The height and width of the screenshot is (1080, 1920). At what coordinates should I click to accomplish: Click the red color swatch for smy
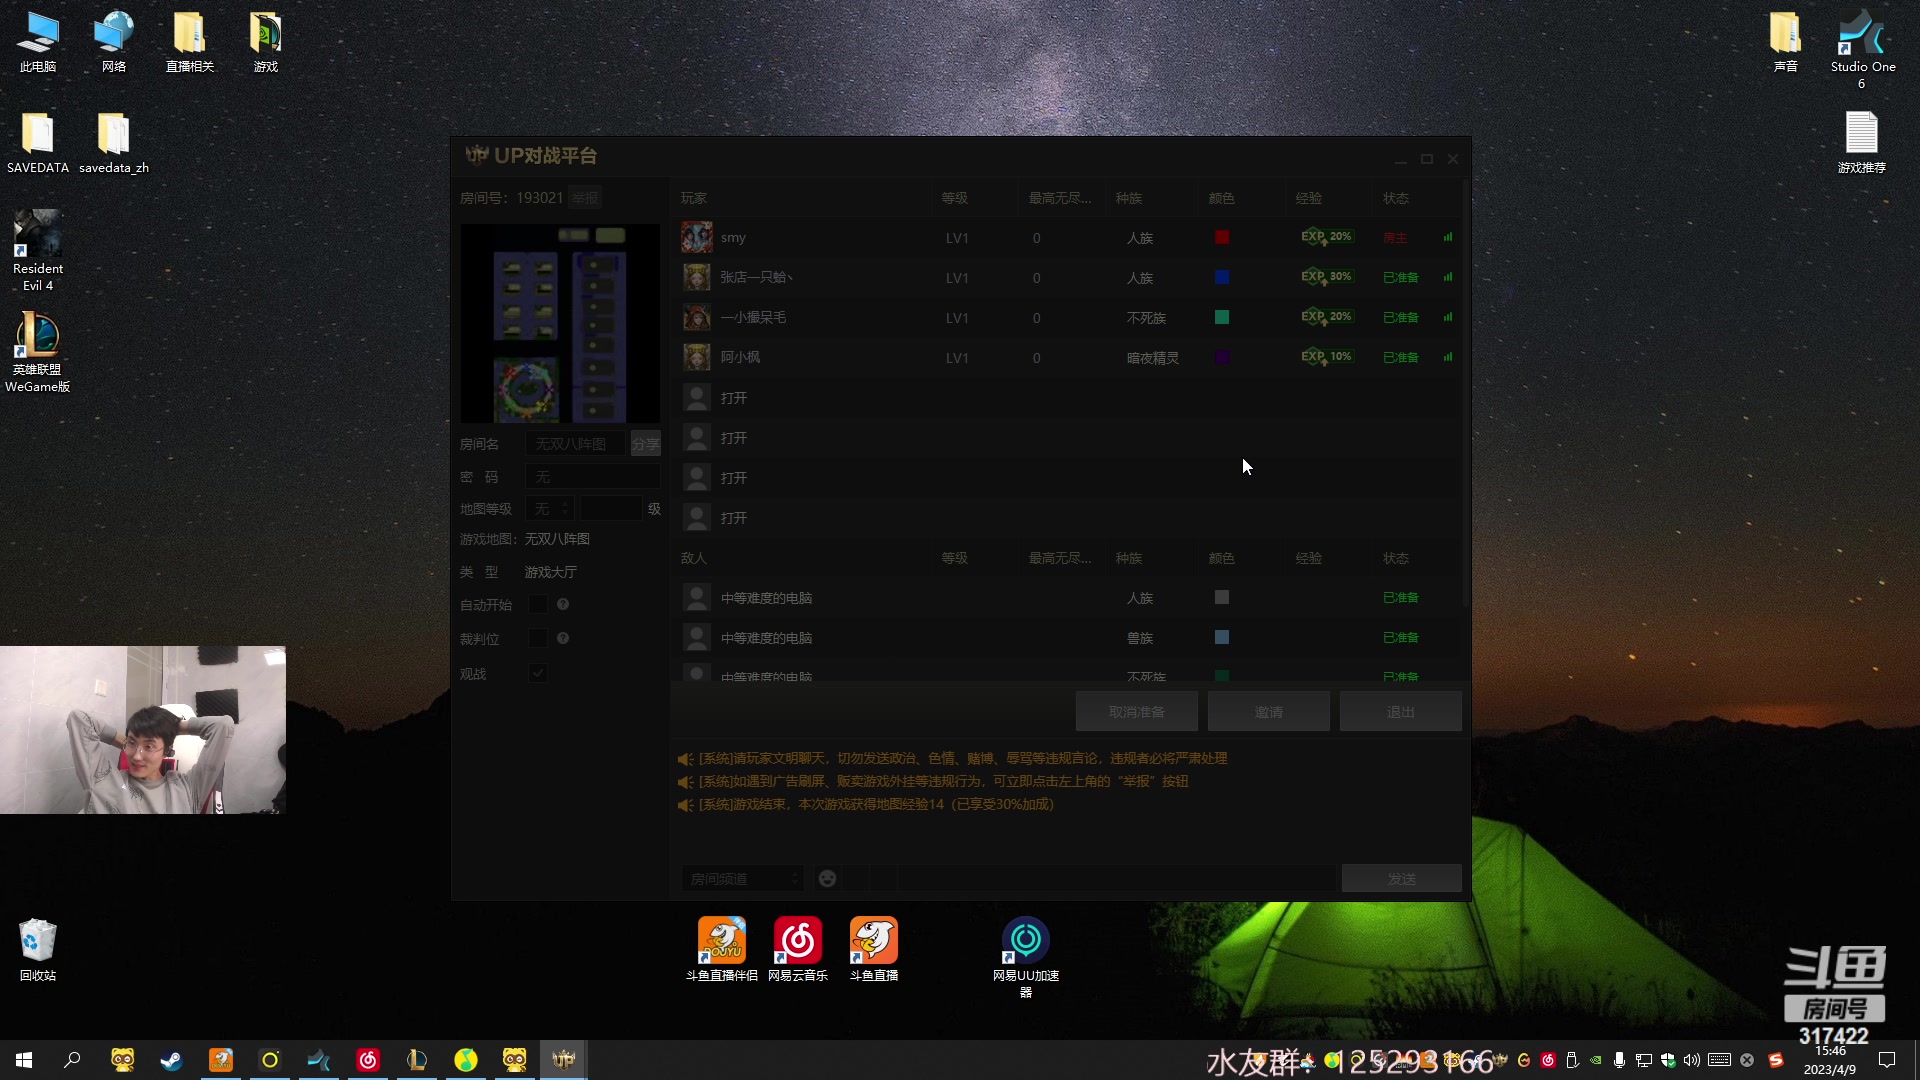pos(1221,237)
